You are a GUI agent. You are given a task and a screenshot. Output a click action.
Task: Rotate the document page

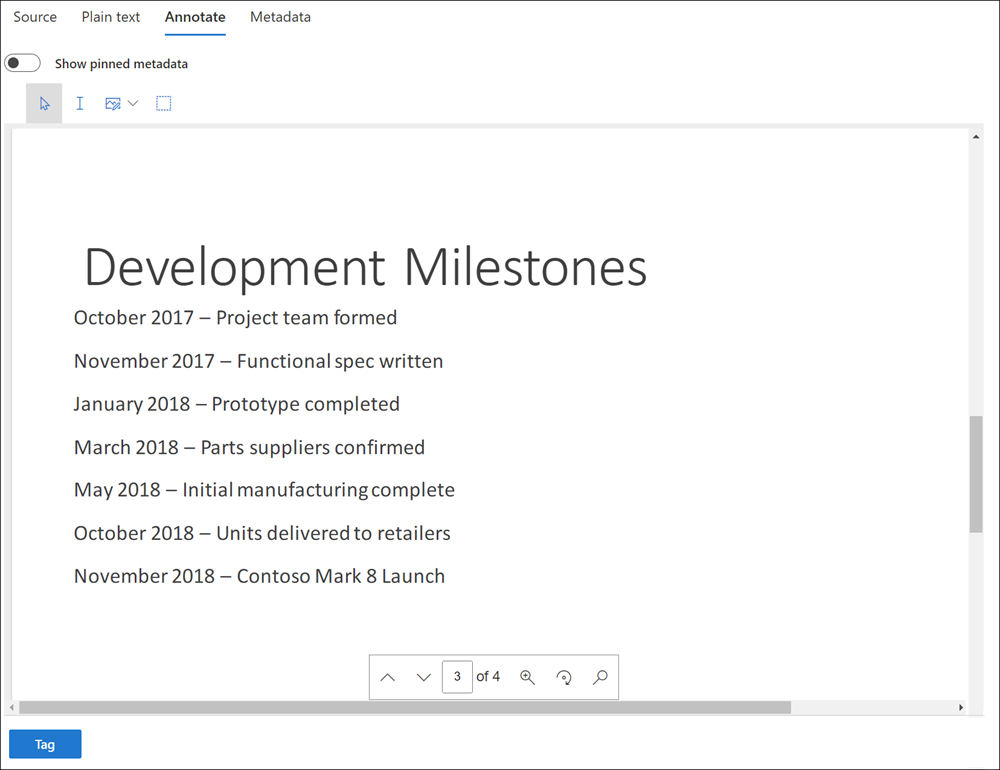click(x=564, y=677)
